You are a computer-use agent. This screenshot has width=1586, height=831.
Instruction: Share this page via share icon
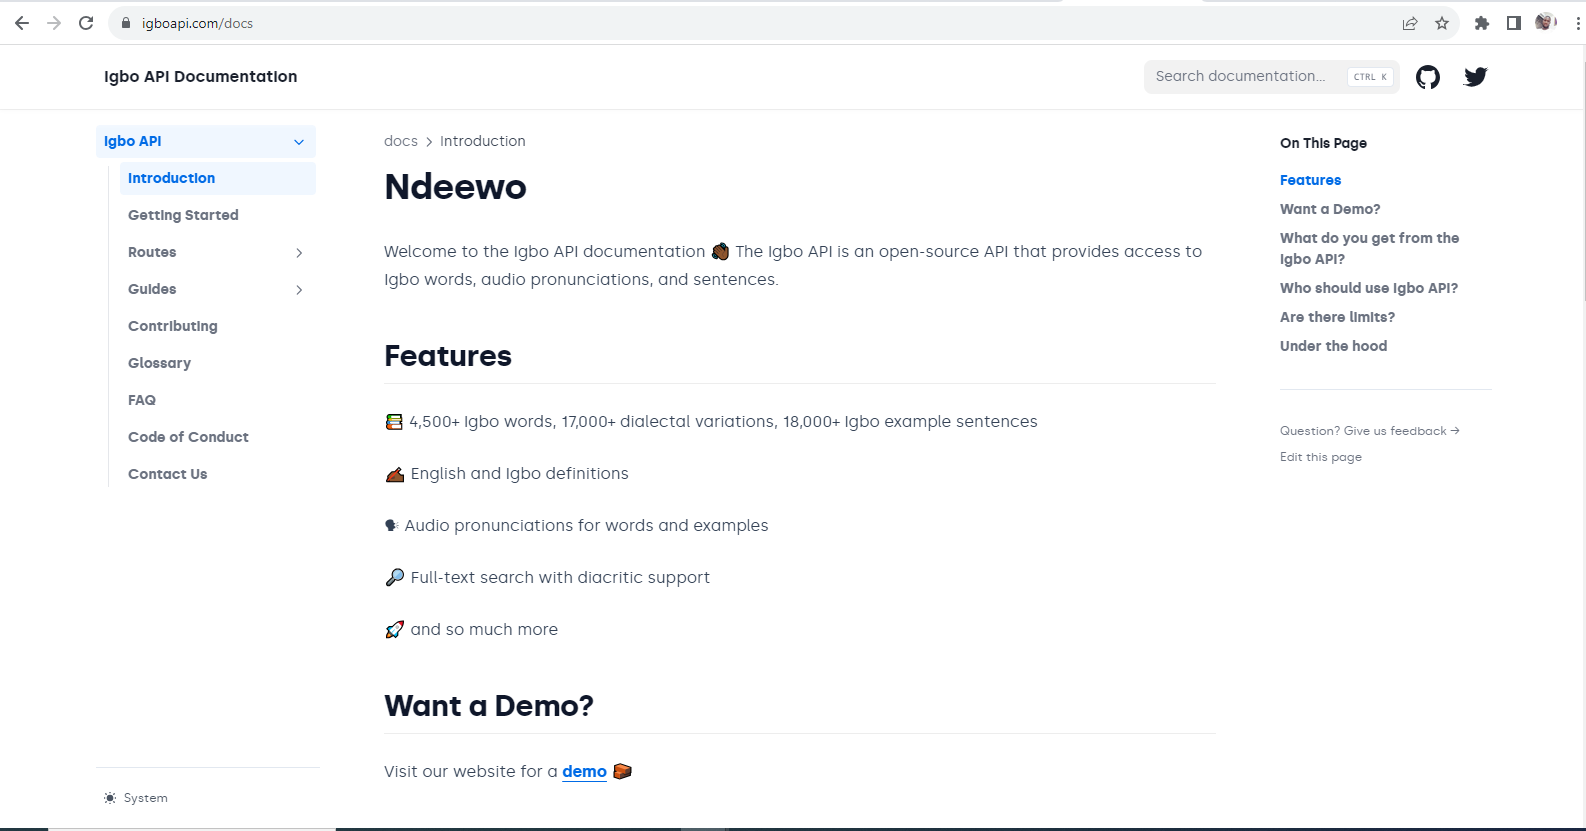pos(1410,23)
